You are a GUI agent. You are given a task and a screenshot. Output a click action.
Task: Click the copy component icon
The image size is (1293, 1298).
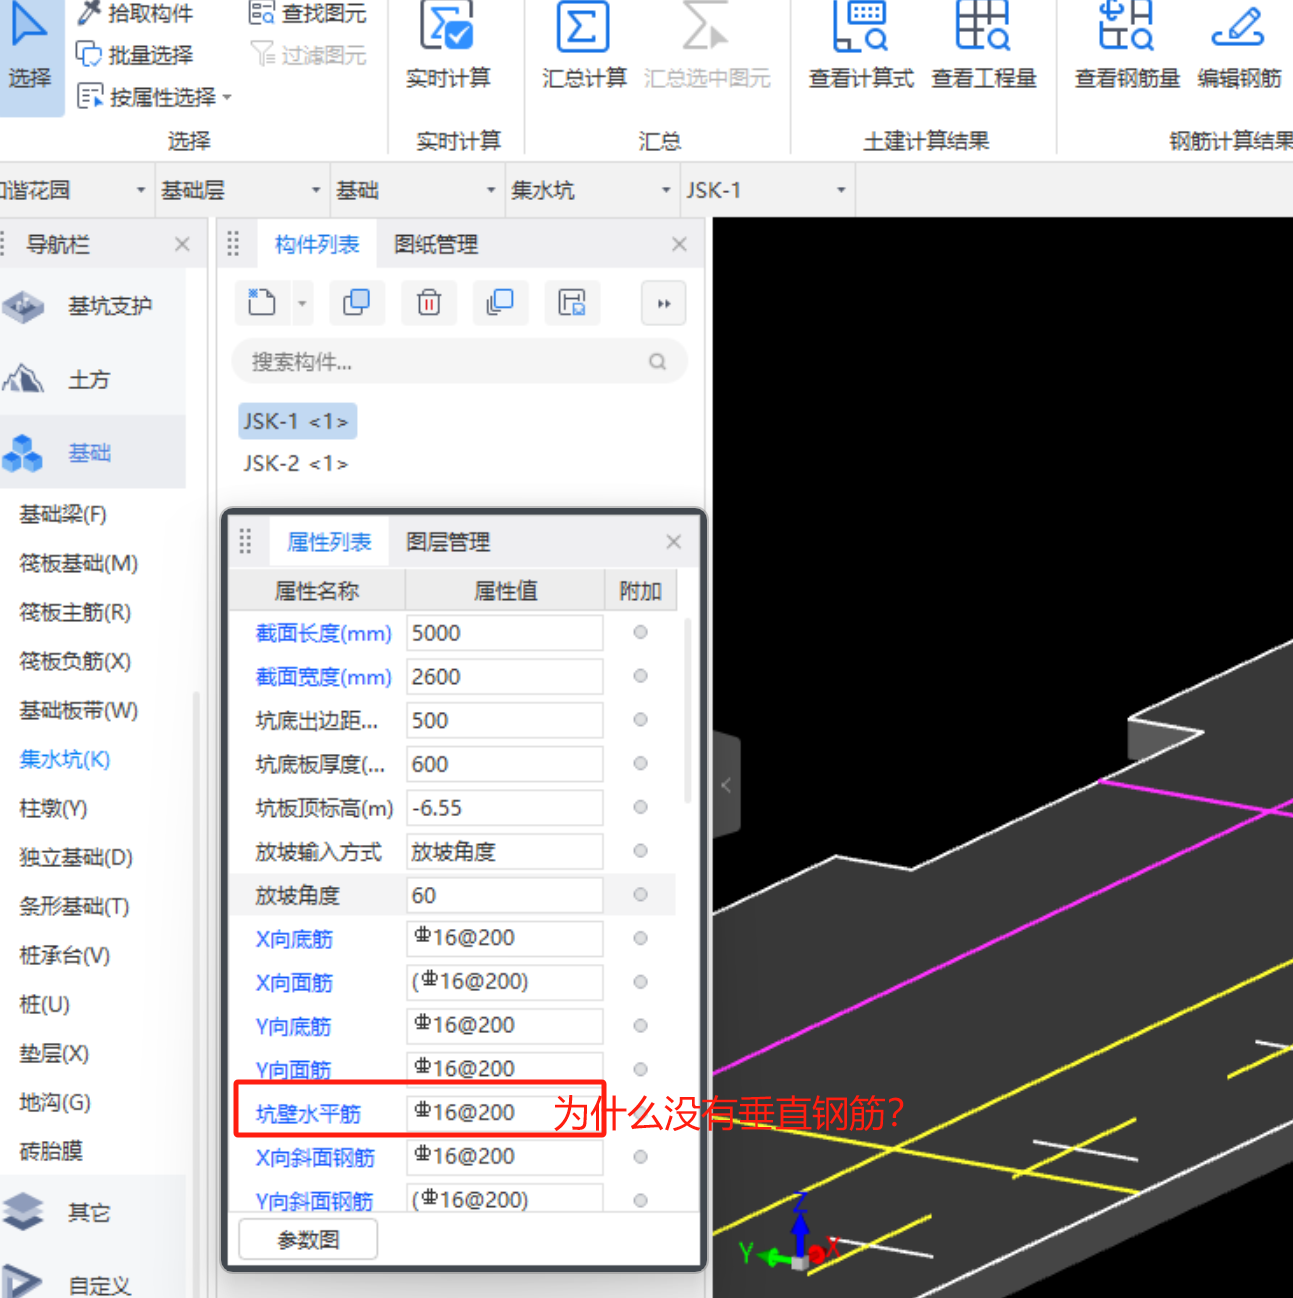click(356, 302)
